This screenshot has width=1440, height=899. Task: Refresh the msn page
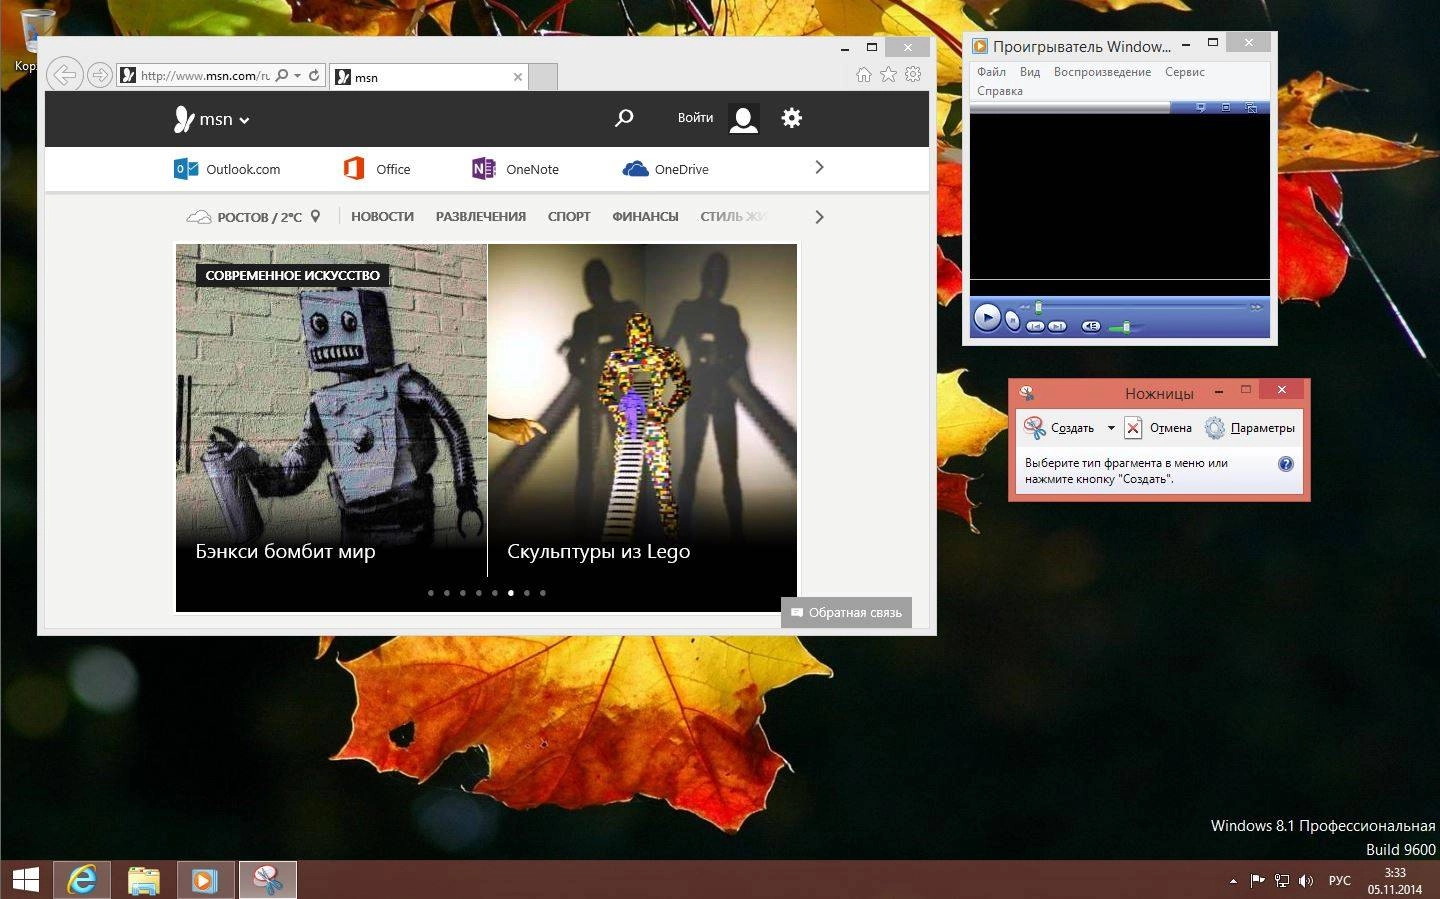[314, 75]
